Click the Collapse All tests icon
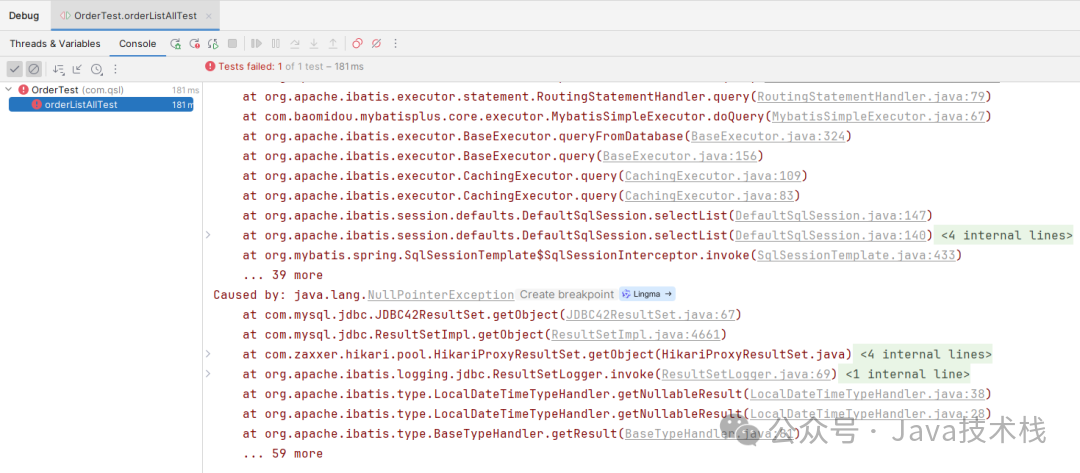 tap(77, 69)
